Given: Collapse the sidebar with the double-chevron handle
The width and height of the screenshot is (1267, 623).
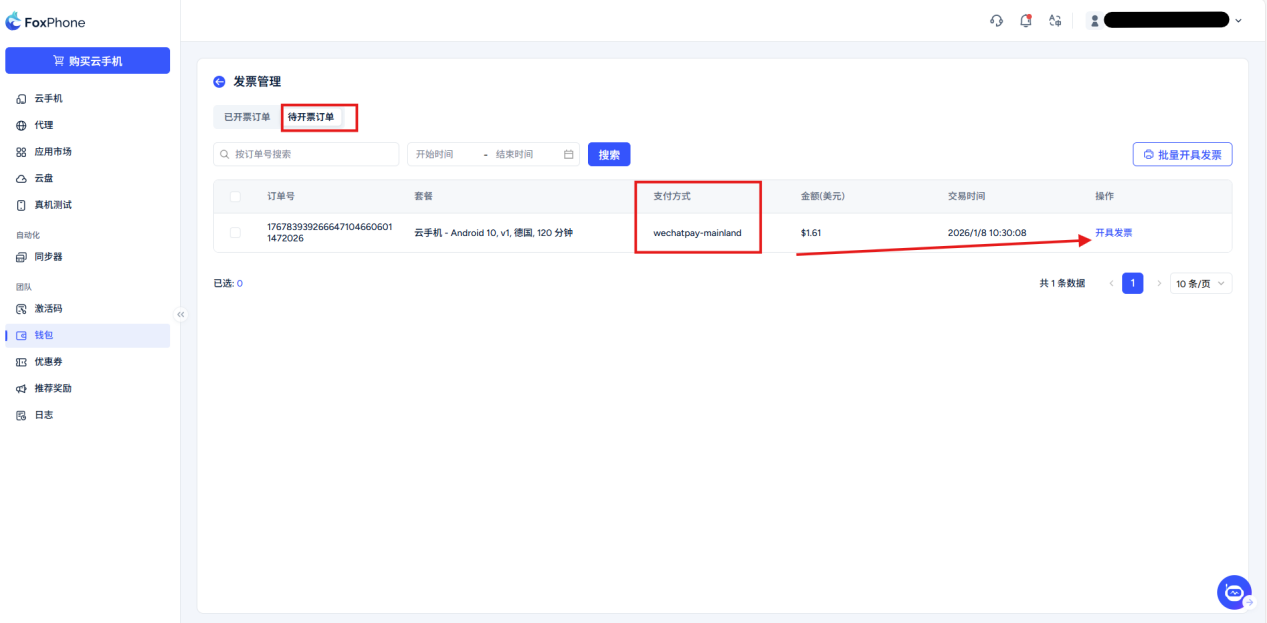Looking at the screenshot, I should click(x=181, y=314).
